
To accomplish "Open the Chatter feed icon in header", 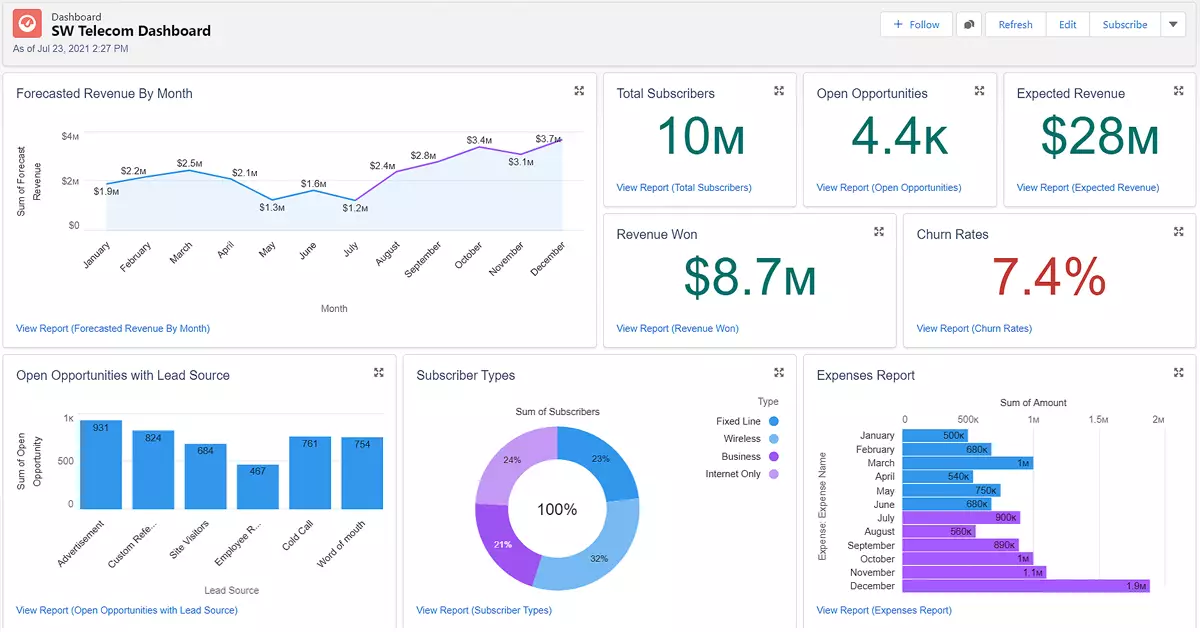I will click(968, 24).
